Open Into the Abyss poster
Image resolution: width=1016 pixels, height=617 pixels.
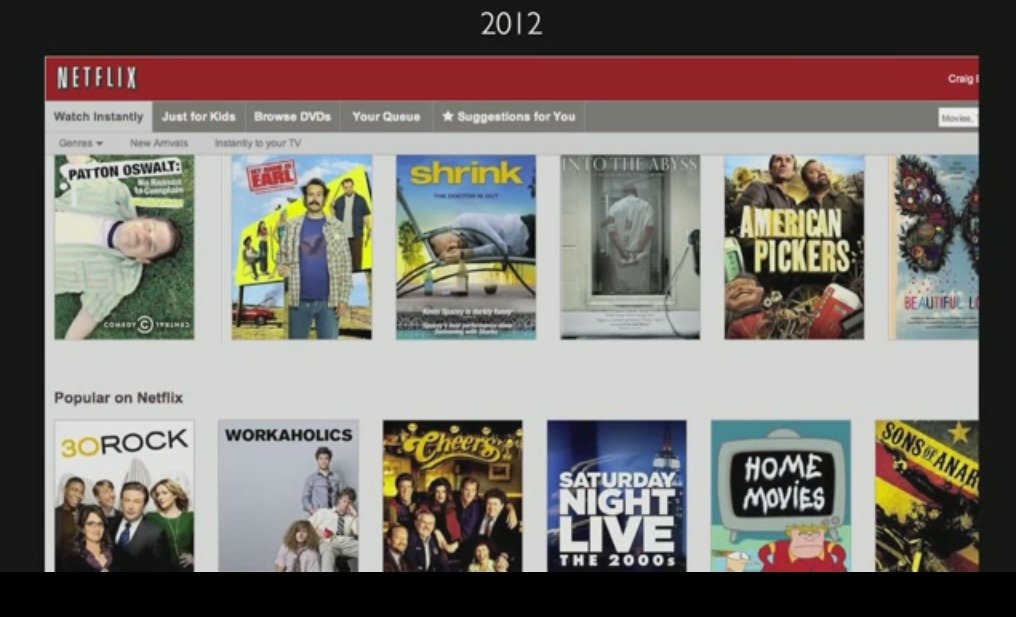630,247
